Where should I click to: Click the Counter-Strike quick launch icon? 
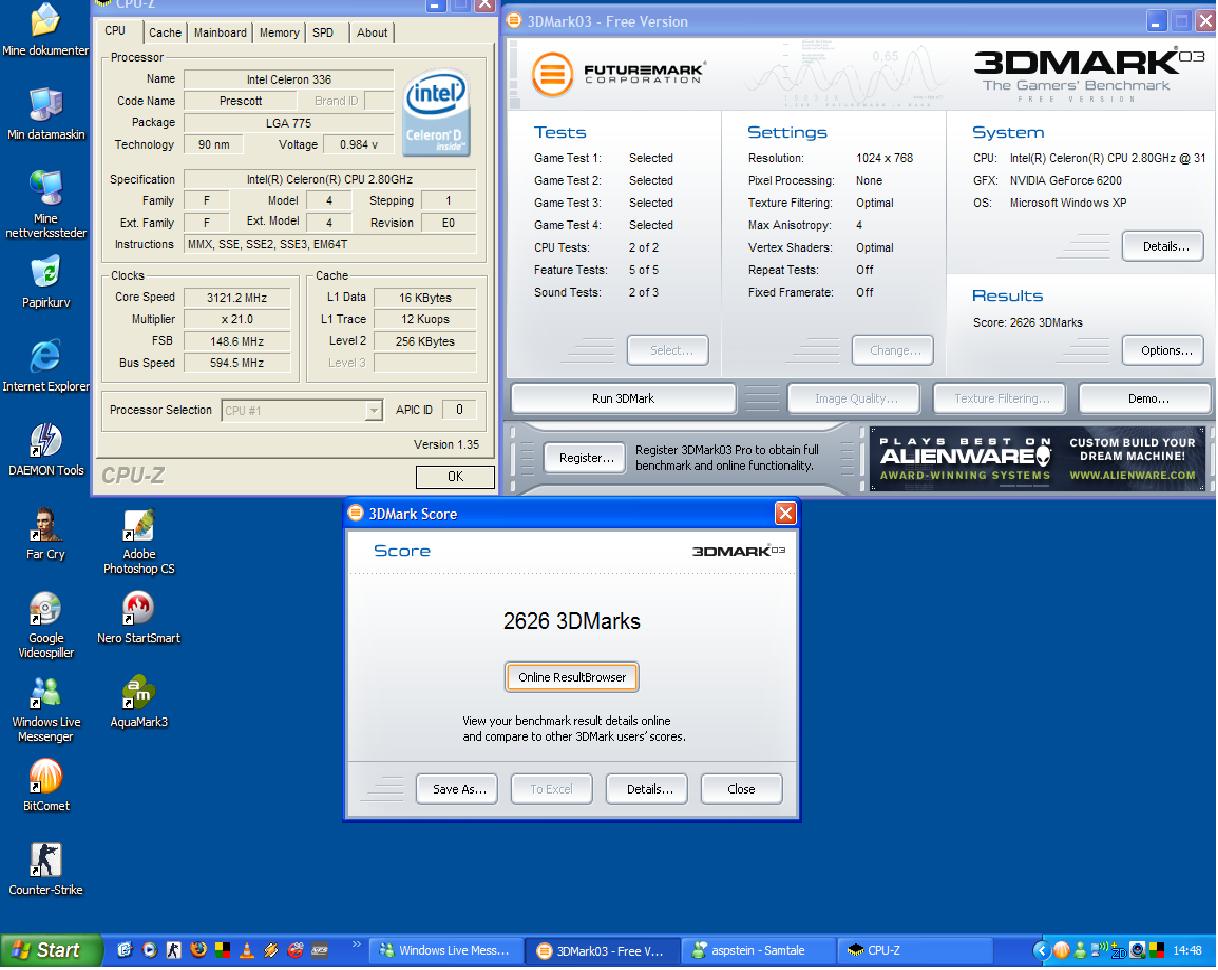[x=174, y=950]
